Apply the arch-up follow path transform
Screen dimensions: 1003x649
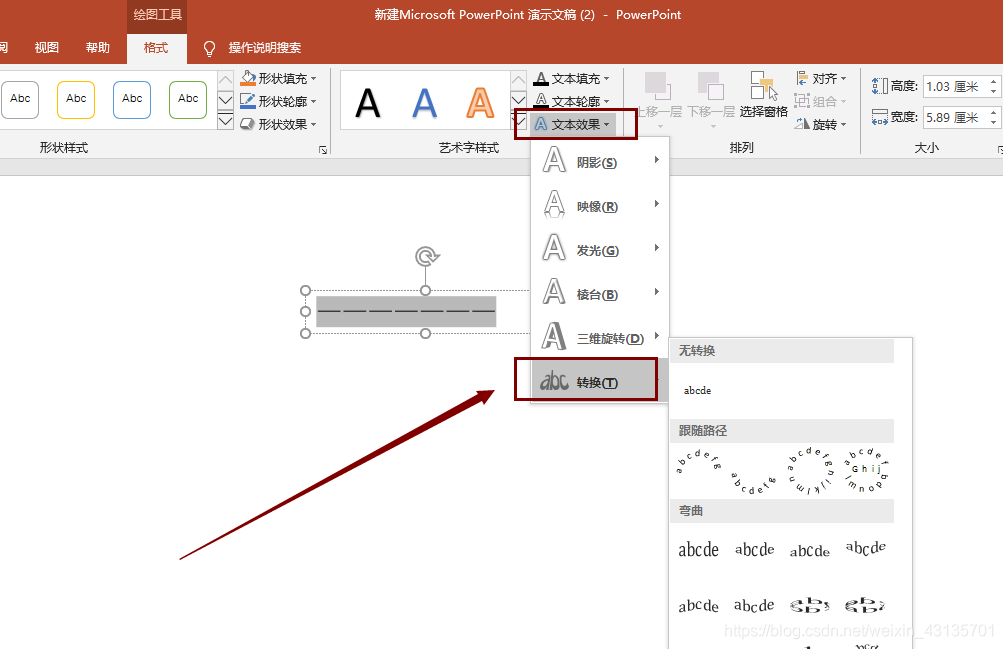coord(699,462)
